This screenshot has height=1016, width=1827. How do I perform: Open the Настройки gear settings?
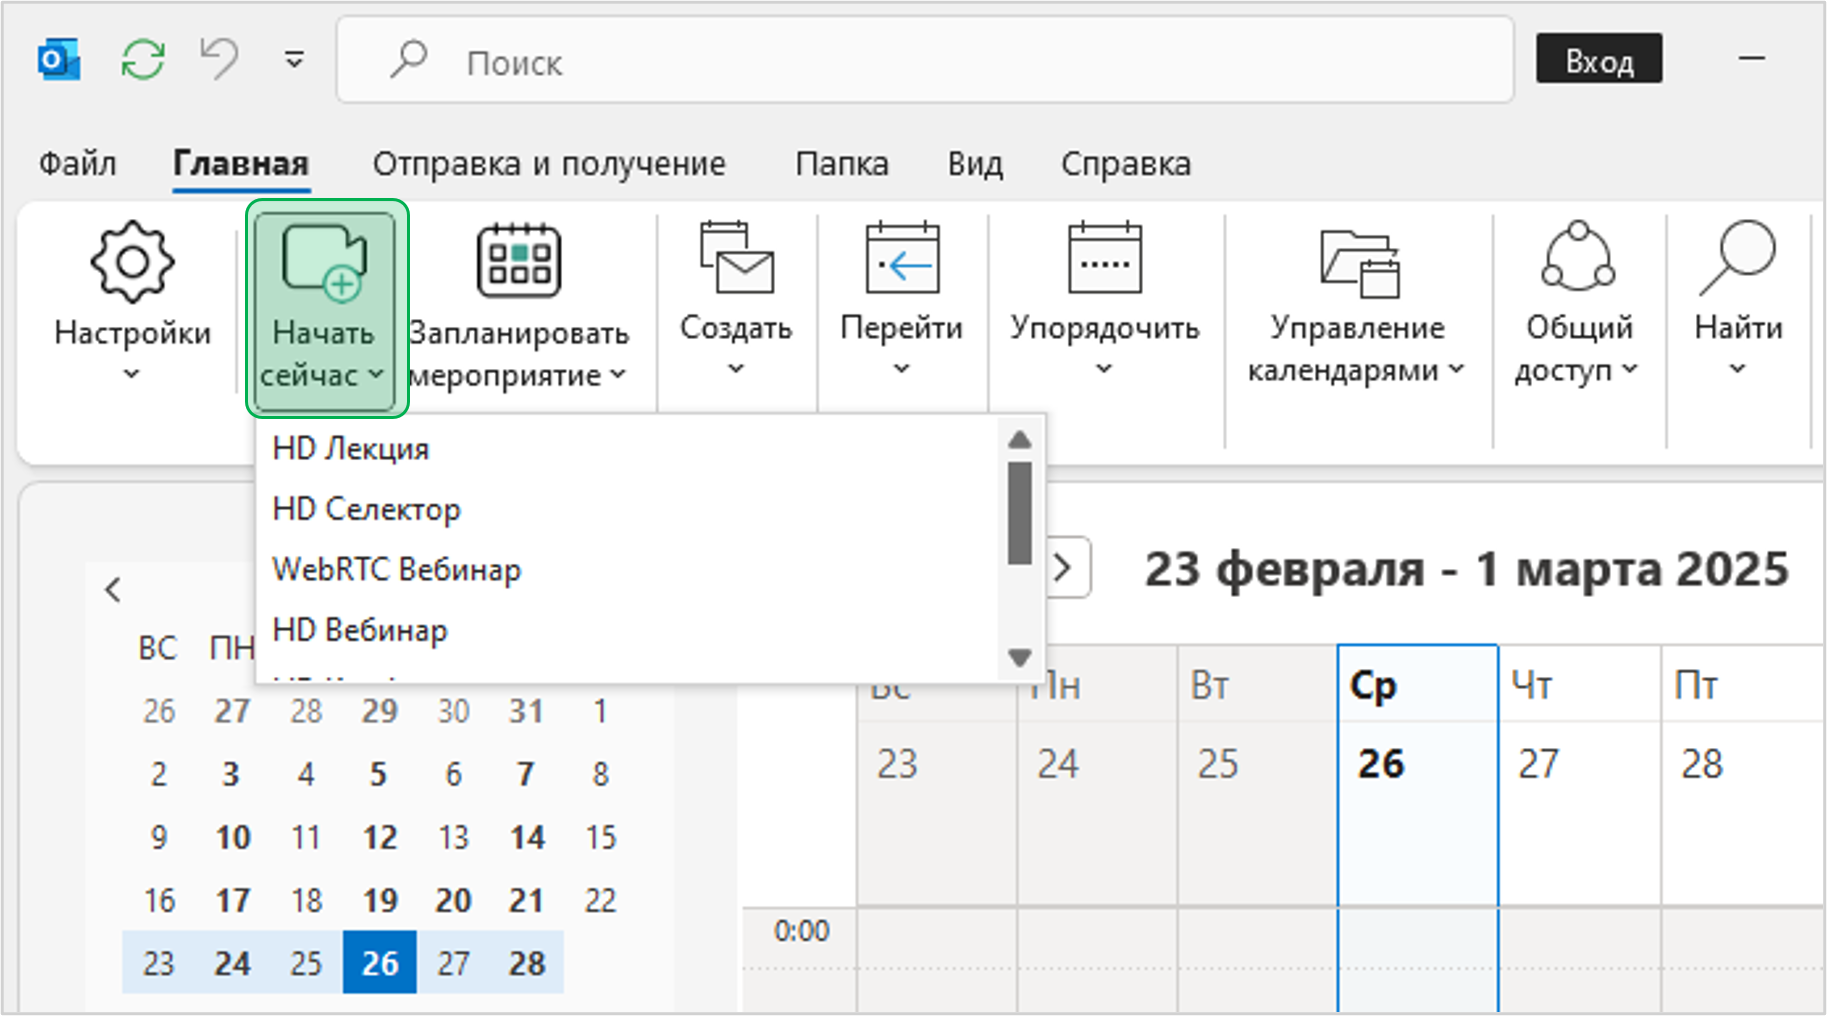132,263
